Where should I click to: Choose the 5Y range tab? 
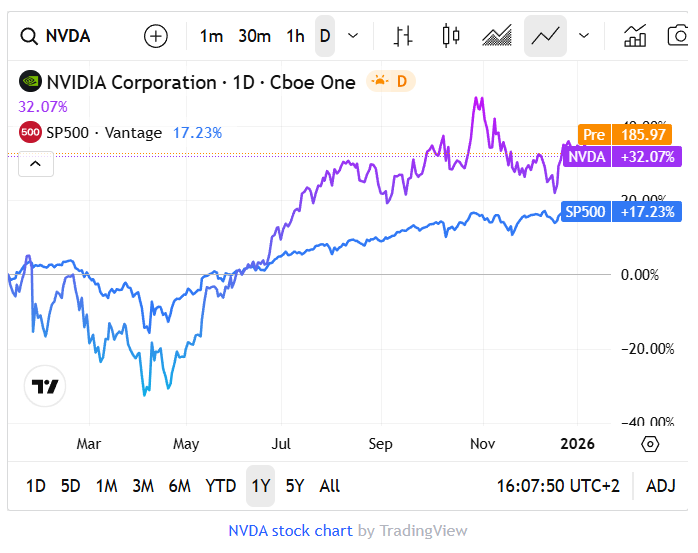pyautogui.click(x=294, y=486)
